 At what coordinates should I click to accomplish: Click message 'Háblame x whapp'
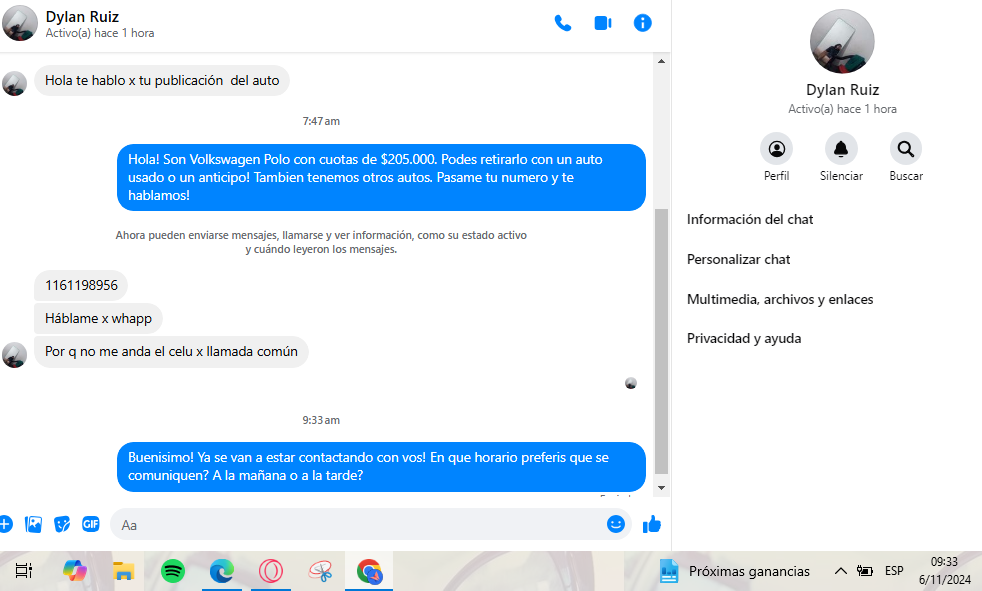(98, 319)
